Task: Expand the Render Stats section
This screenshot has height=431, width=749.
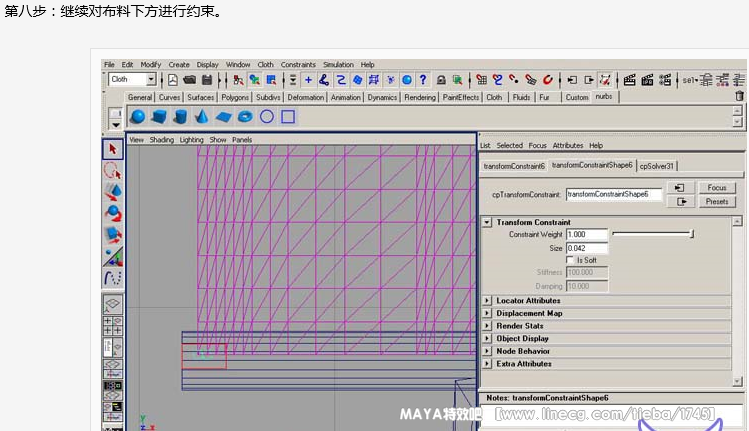Action: [487, 326]
